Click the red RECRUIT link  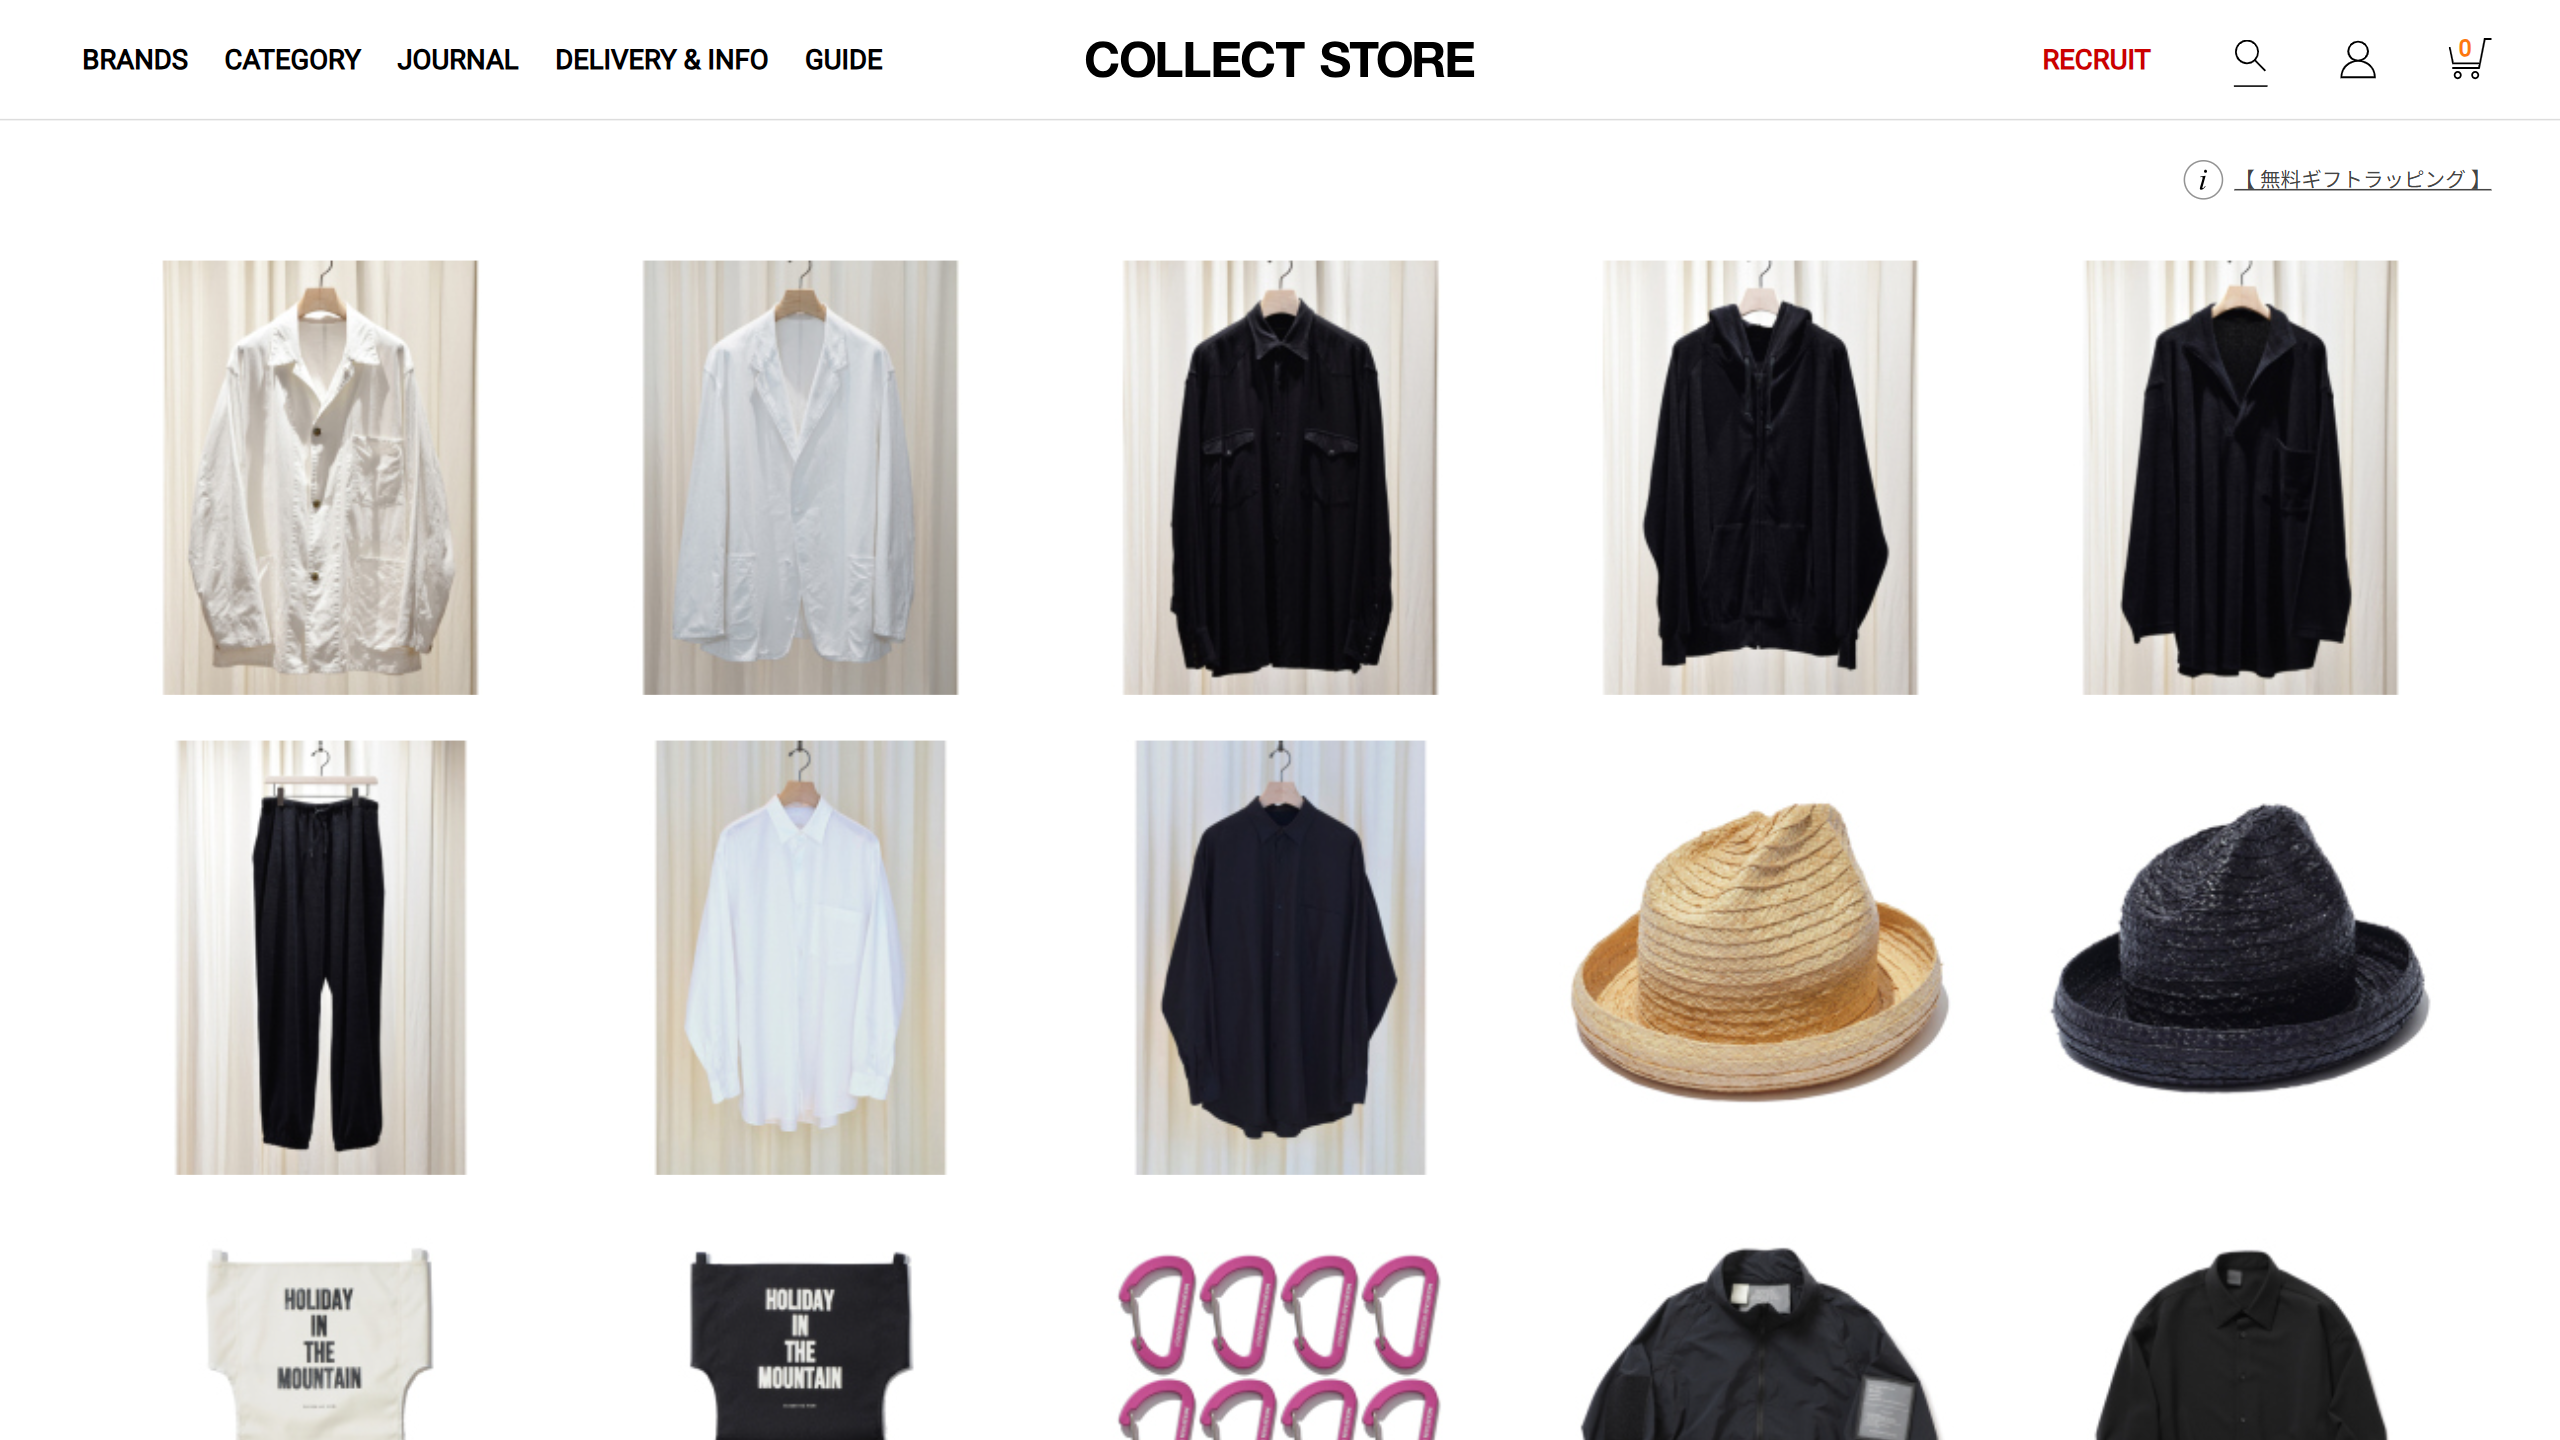coord(2095,60)
